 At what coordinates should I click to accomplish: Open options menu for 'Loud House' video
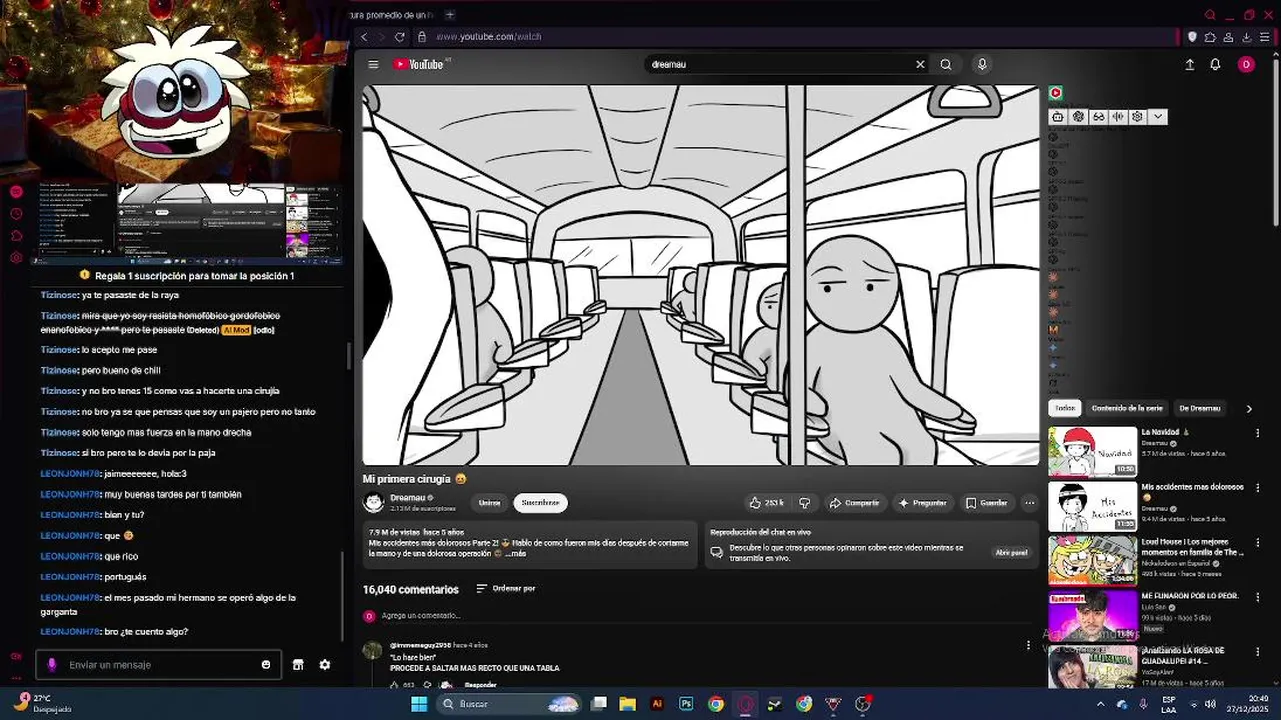[x=1258, y=543]
